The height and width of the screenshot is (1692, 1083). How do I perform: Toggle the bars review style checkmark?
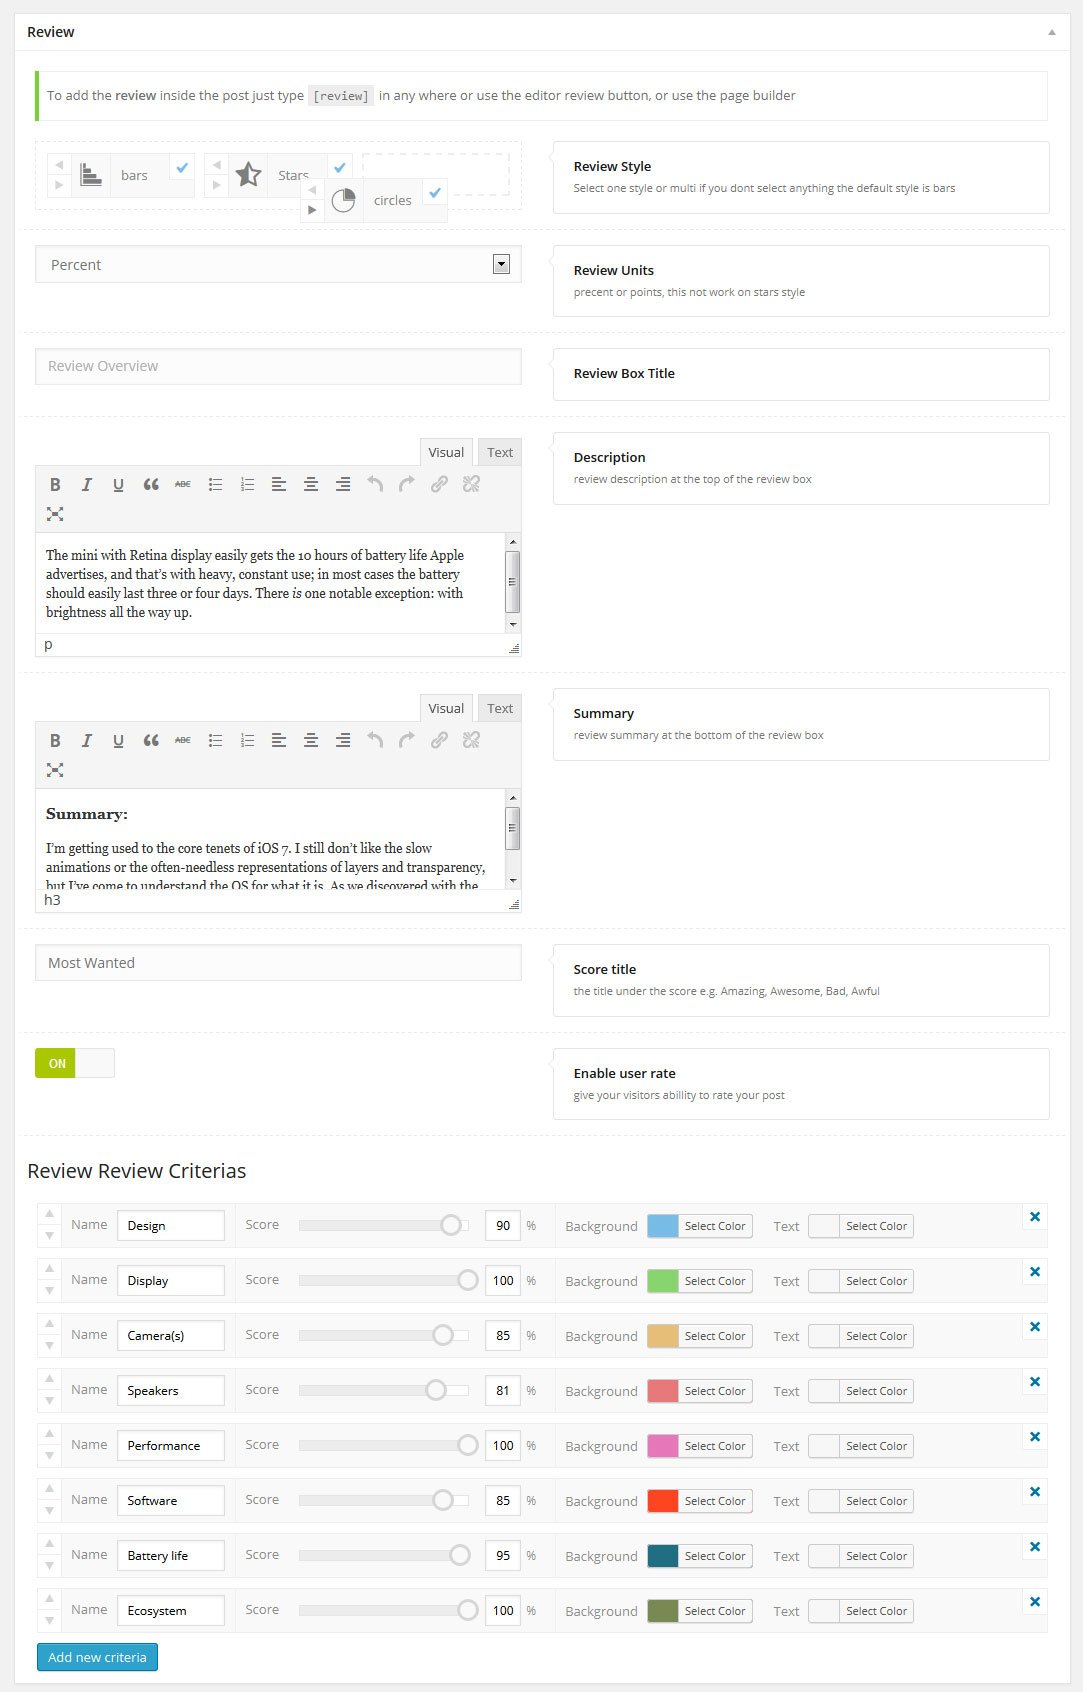pos(182,168)
